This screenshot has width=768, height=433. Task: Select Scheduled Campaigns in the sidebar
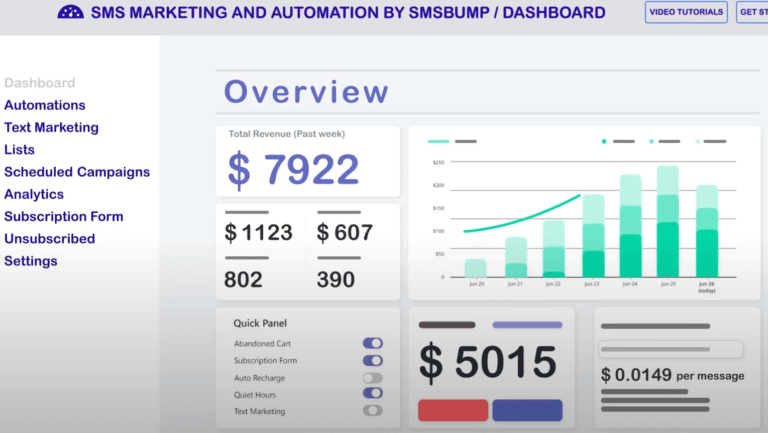click(77, 172)
